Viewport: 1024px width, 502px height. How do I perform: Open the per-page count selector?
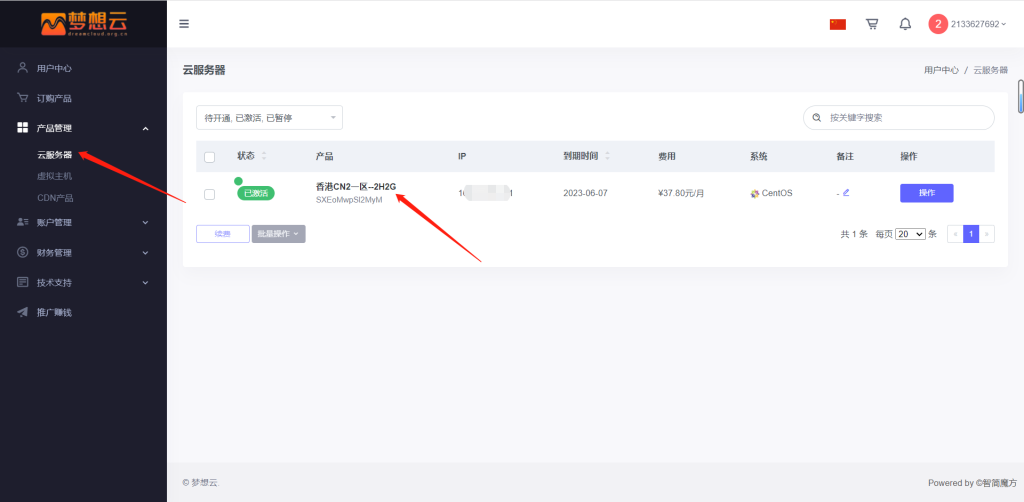click(910, 234)
